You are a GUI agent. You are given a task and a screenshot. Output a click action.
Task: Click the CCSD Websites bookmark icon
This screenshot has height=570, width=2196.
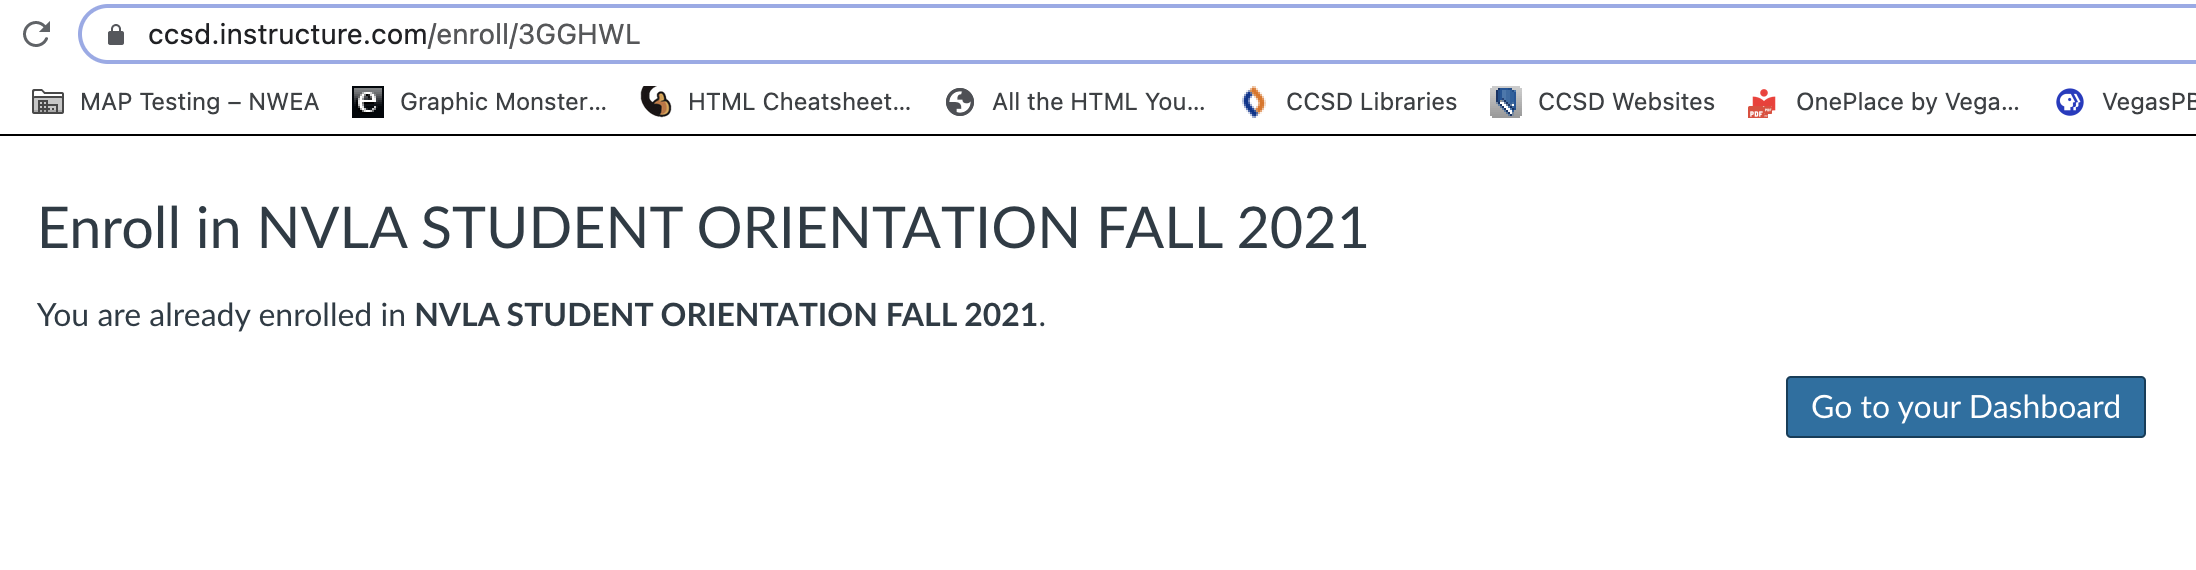coord(1506,102)
